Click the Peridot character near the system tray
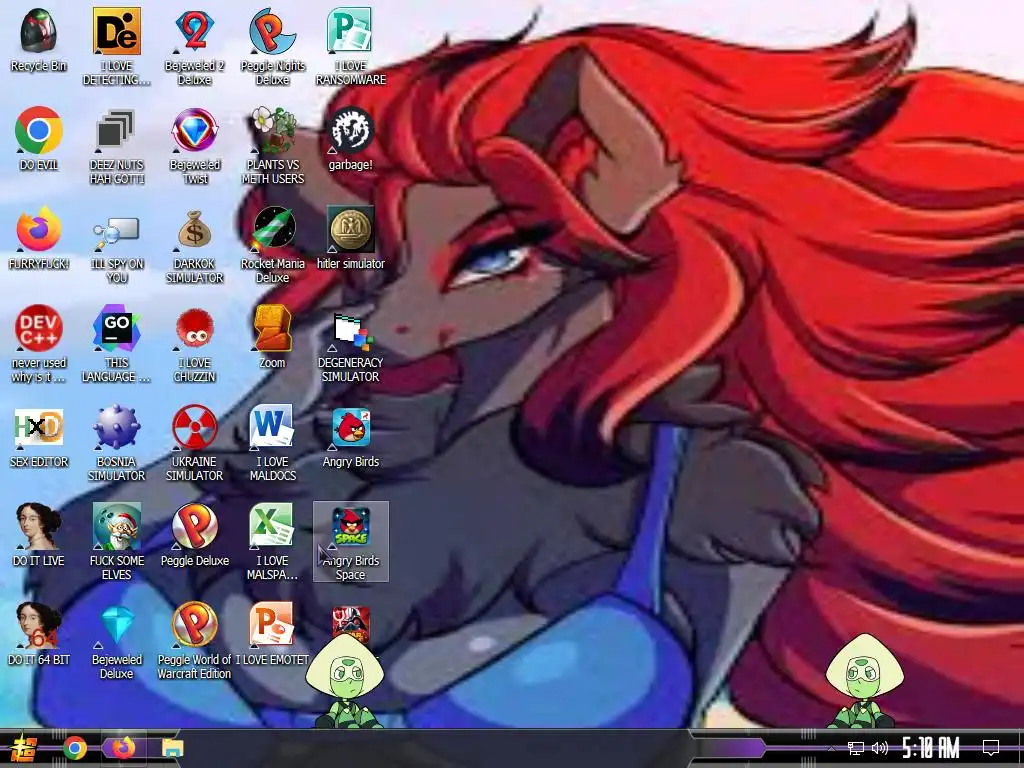Image resolution: width=1024 pixels, height=768 pixels. [864, 679]
